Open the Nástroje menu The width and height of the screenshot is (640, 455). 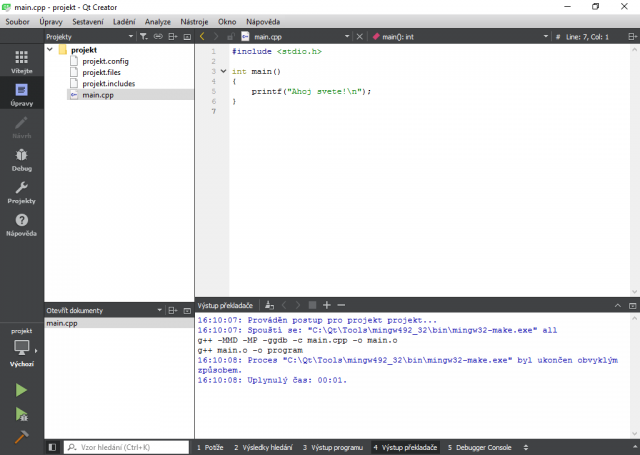pyautogui.click(x=194, y=22)
